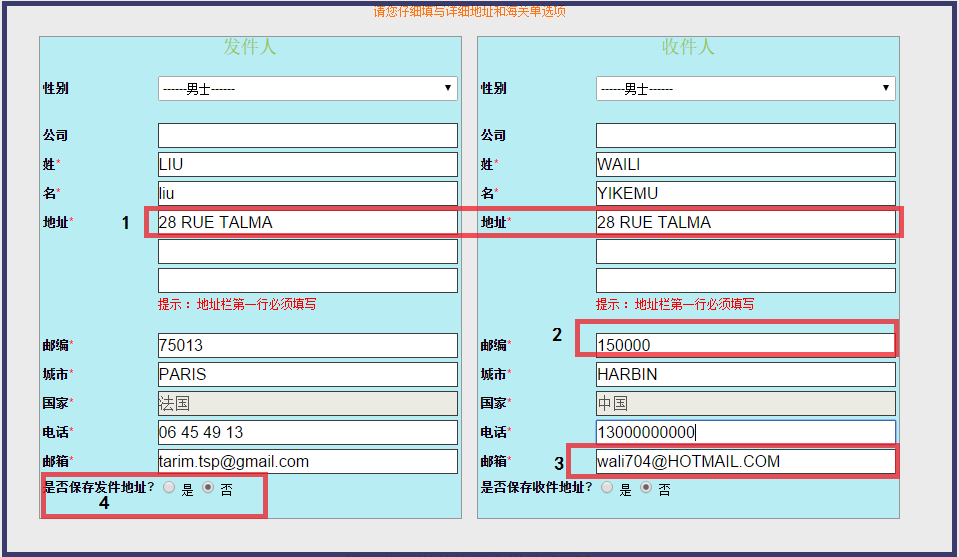This screenshot has height=557, width=959.
Task: Click sender surname field containing LIU
Action: (x=307, y=164)
